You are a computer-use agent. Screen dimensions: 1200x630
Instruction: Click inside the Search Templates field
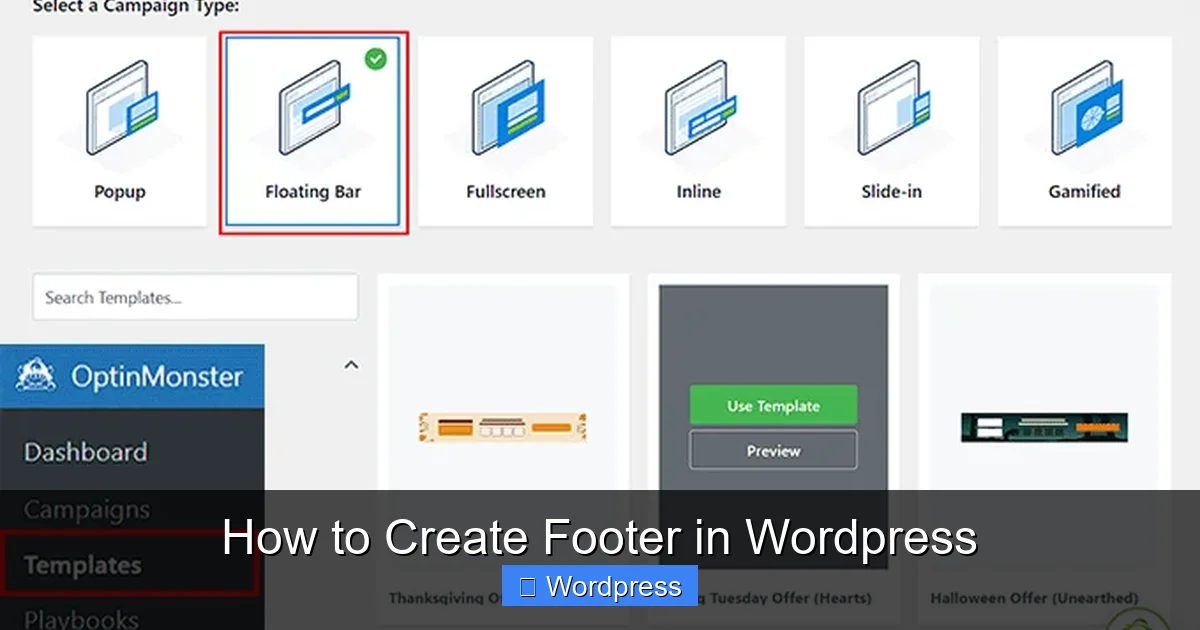195,296
